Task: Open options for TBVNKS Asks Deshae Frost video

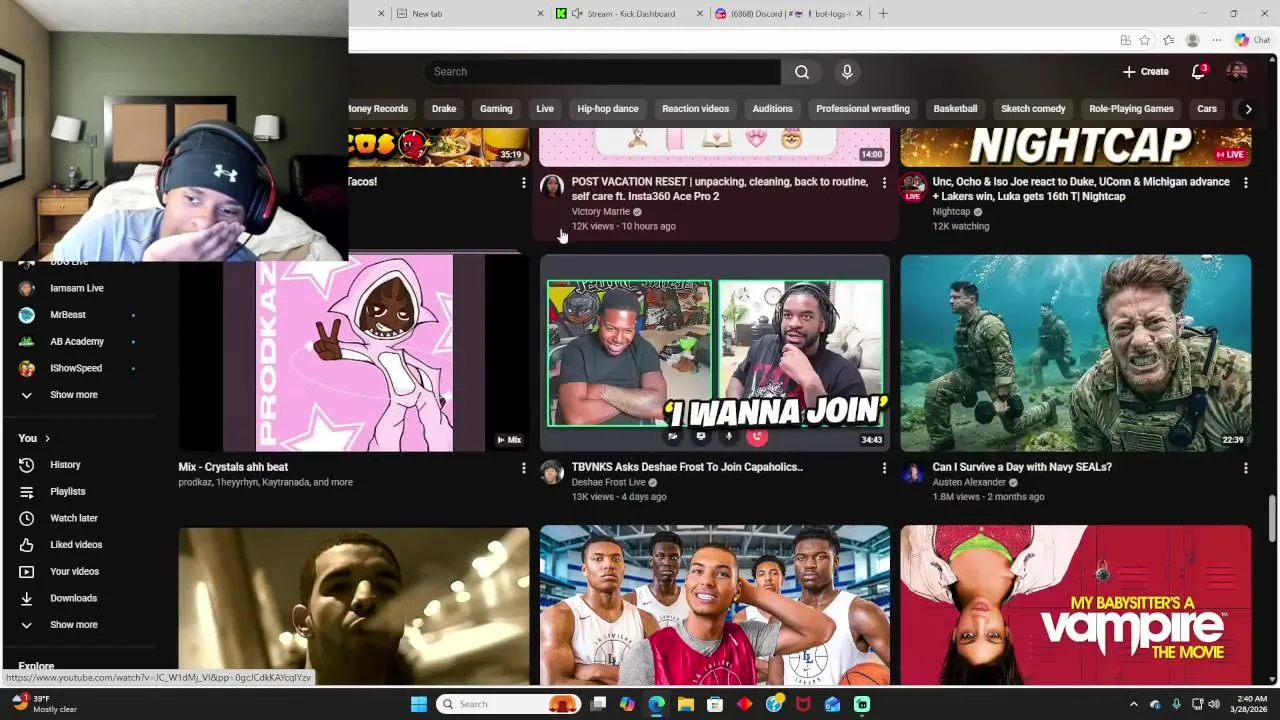Action: (x=884, y=468)
